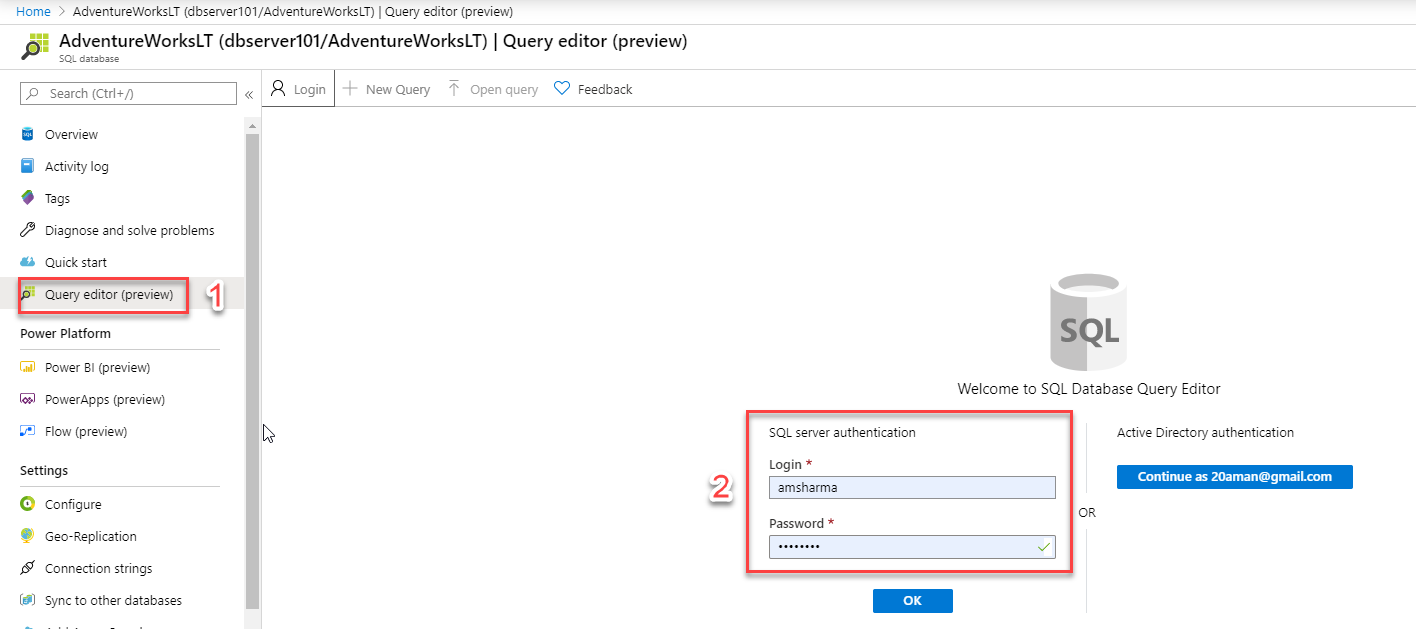Click the Query editor (preview) icon

pyautogui.click(x=27, y=295)
